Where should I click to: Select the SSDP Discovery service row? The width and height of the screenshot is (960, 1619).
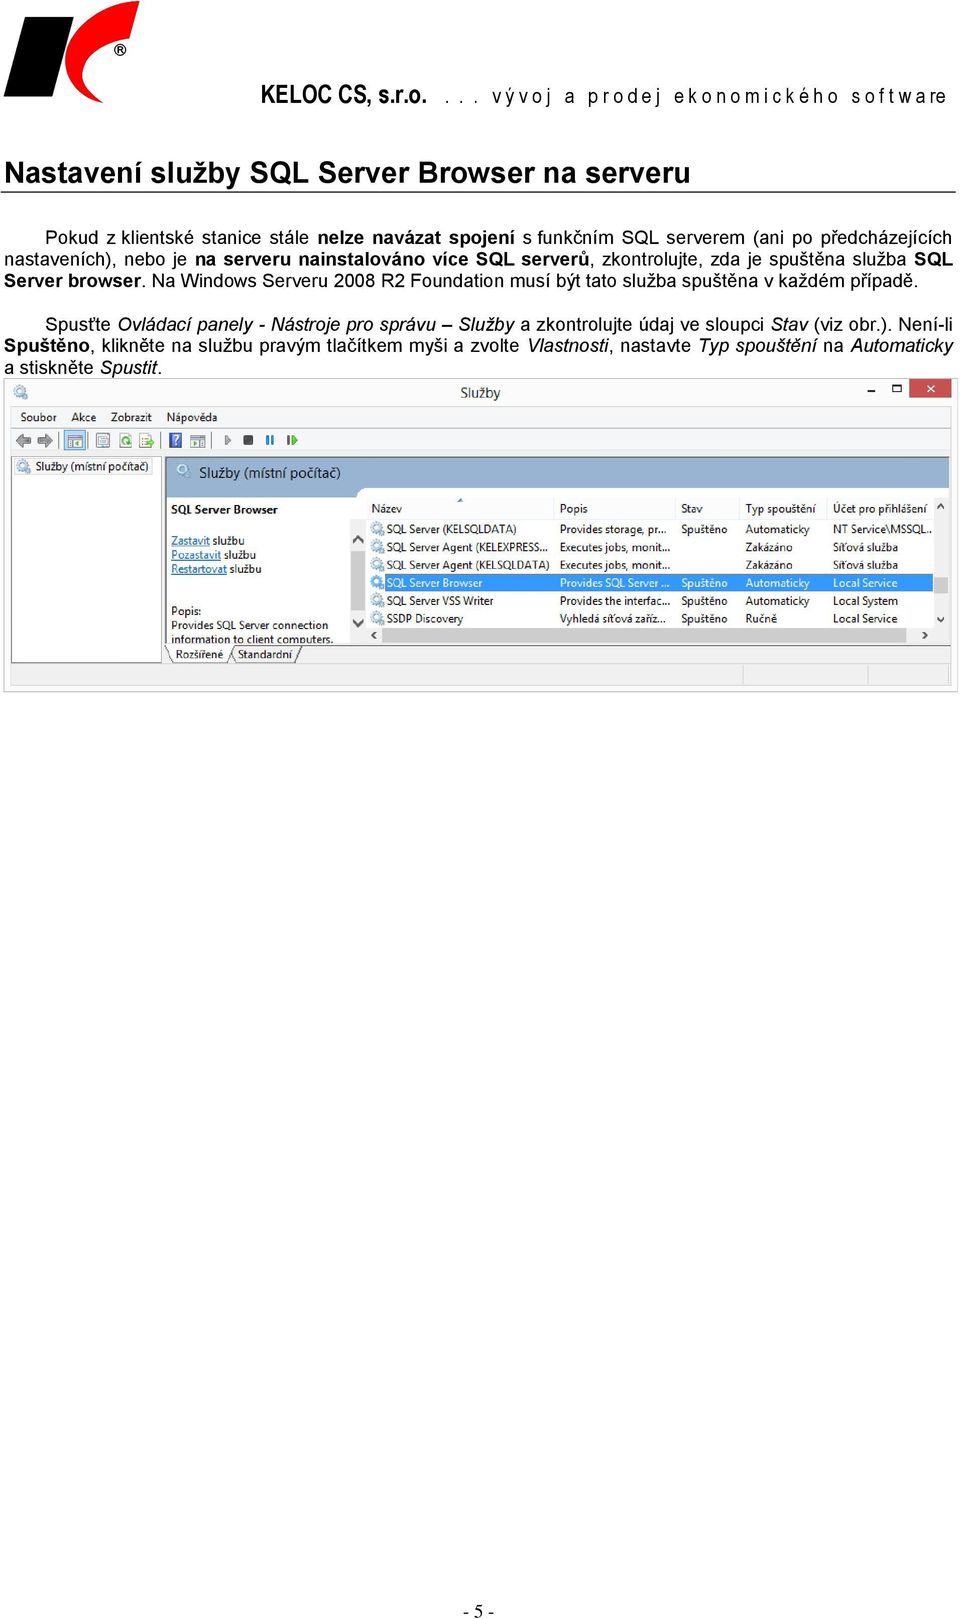(x=651, y=619)
